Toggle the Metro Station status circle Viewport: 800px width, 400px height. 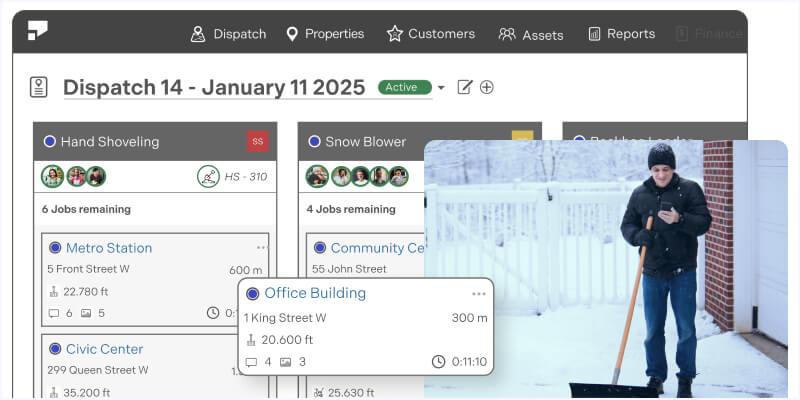(55, 248)
